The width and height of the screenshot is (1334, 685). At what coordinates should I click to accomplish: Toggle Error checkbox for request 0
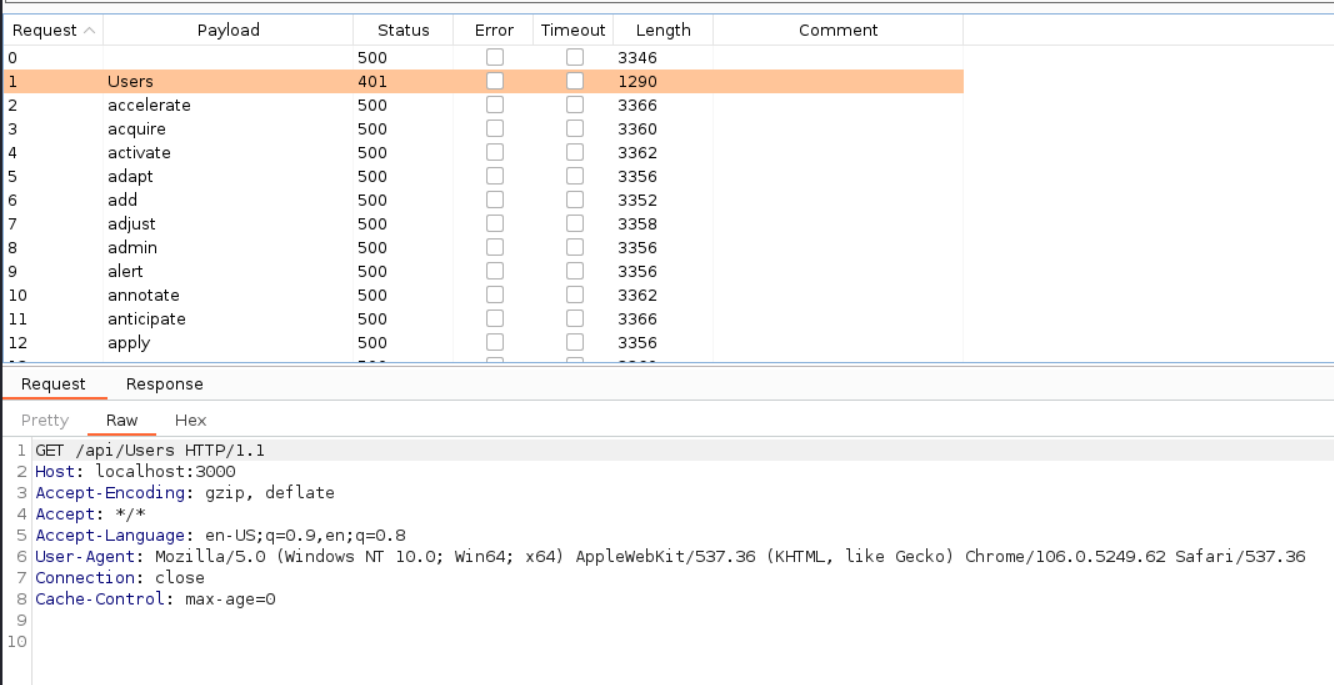pyautogui.click(x=494, y=58)
